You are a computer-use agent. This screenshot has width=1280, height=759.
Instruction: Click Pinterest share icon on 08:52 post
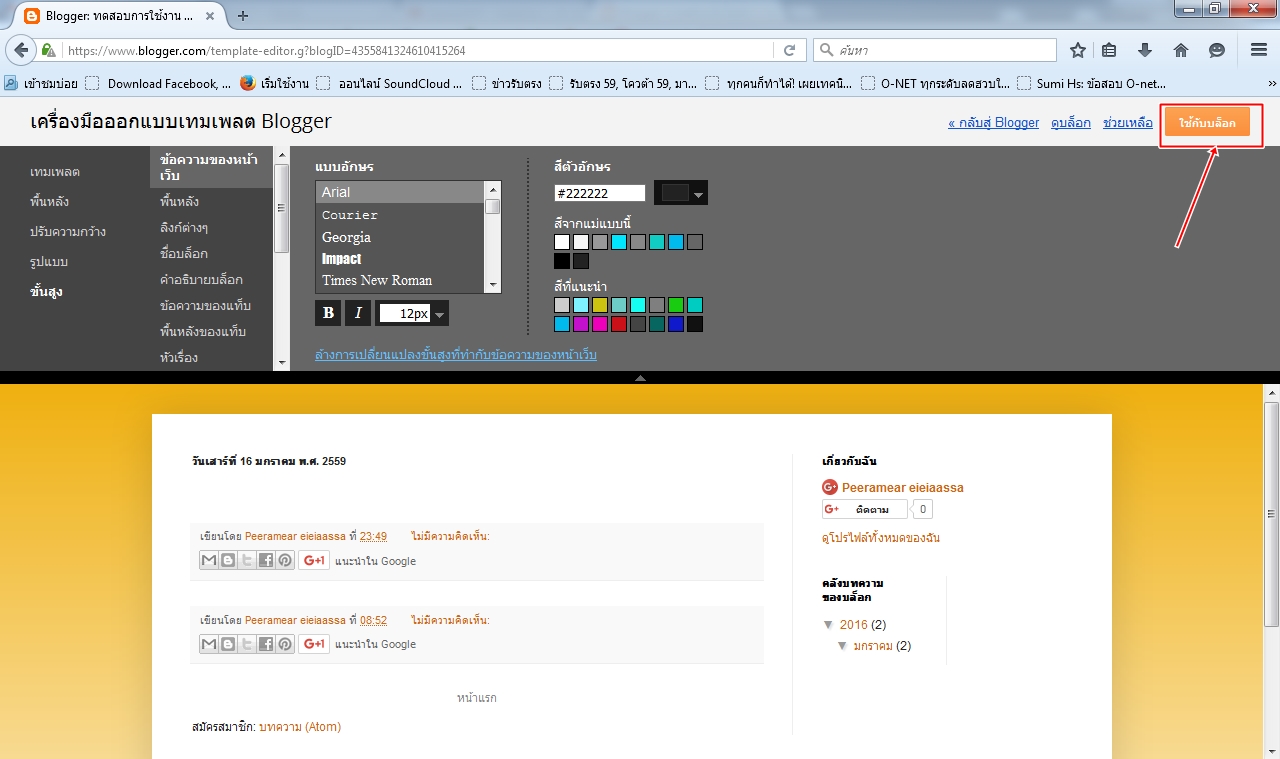tap(285, 643)
